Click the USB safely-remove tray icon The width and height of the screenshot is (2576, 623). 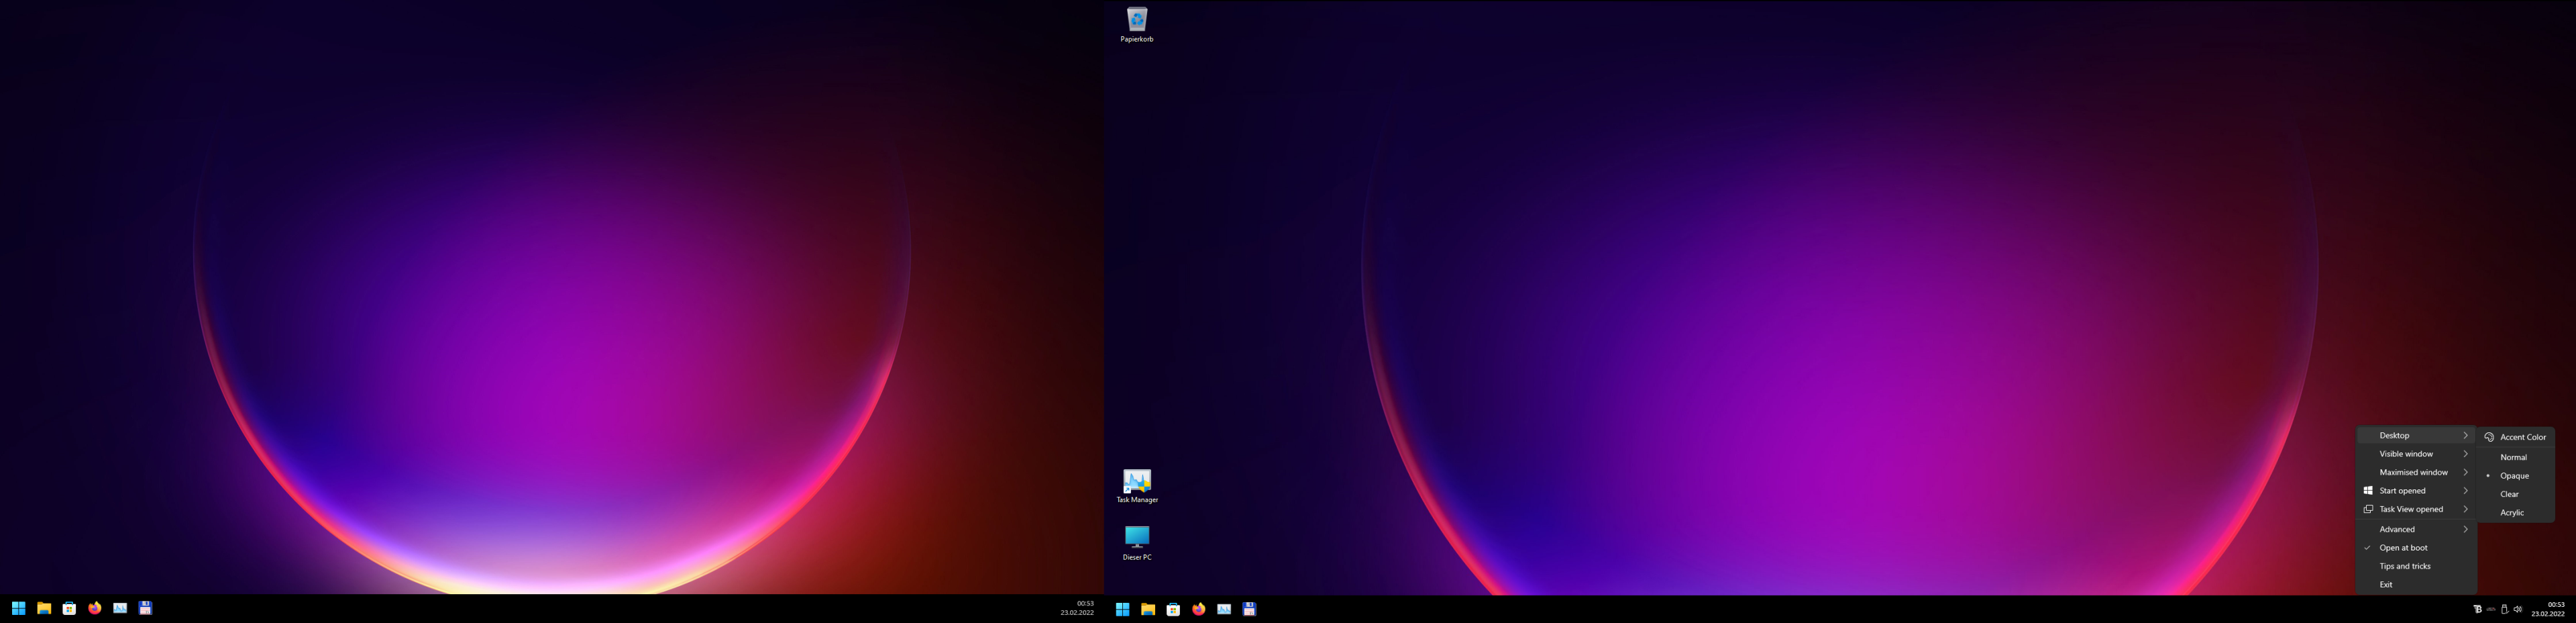[x=2504, y=609]
